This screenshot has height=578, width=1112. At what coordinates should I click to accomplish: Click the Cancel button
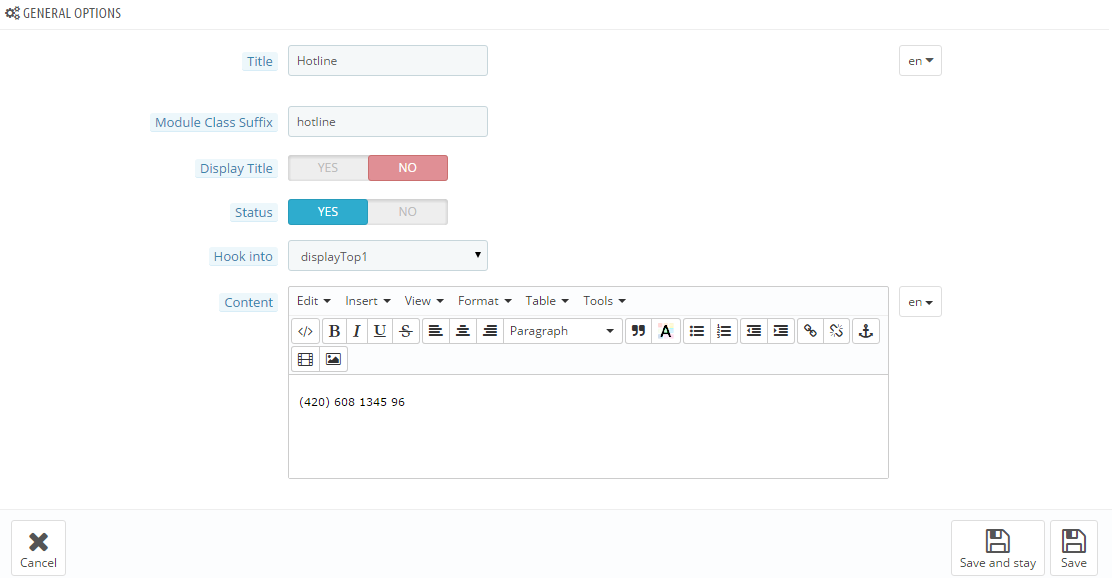point(38,548)
